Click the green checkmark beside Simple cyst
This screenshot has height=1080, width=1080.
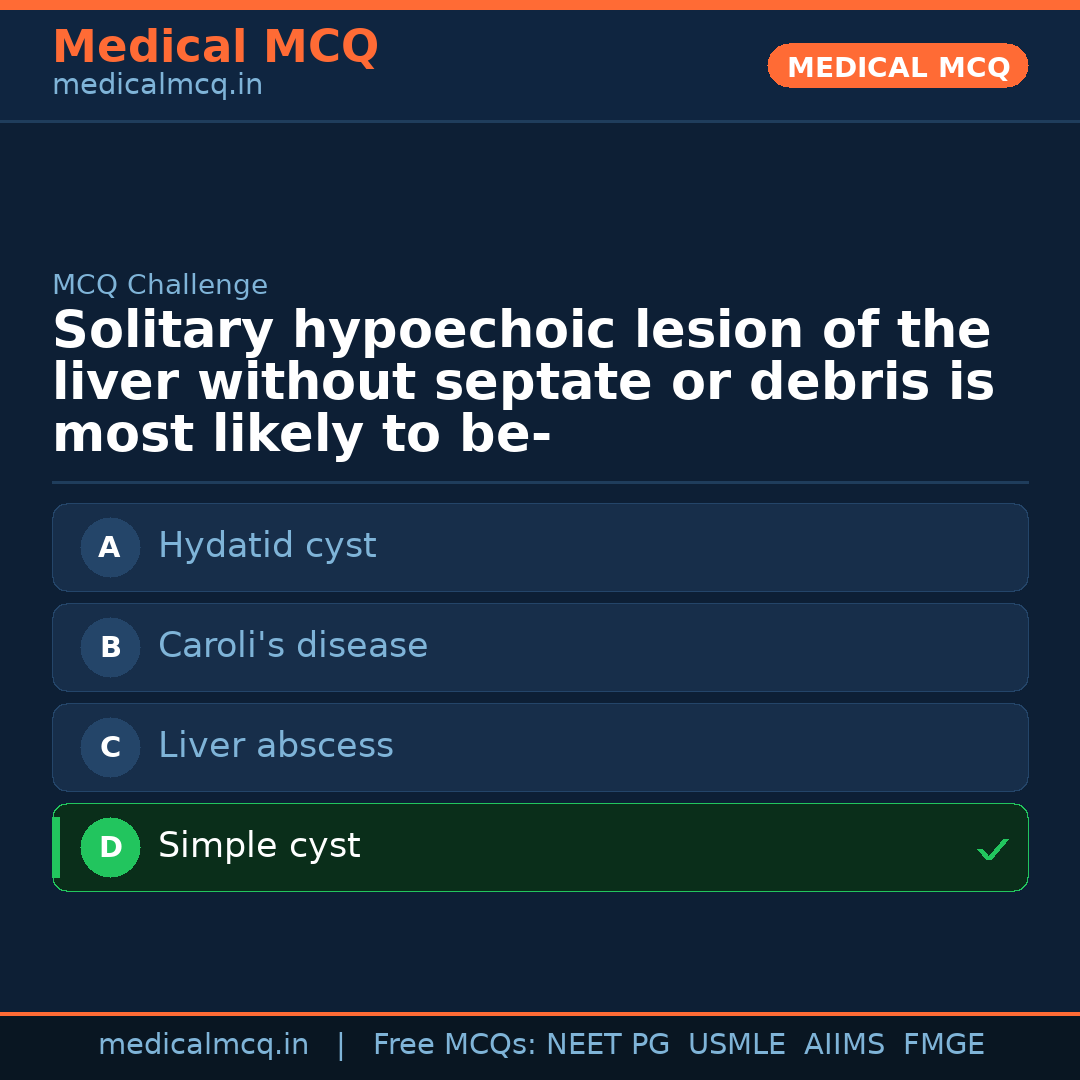pos(992,849)
